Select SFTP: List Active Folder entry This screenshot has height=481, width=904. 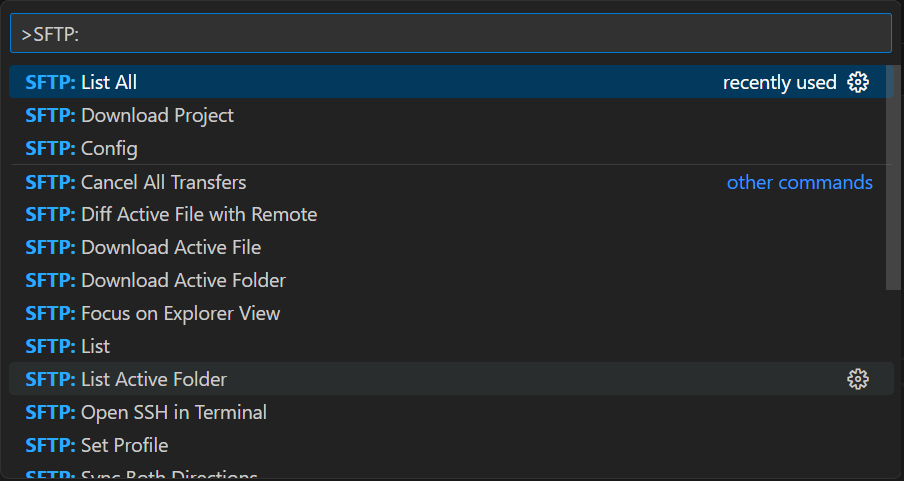(x=126, y=379)
